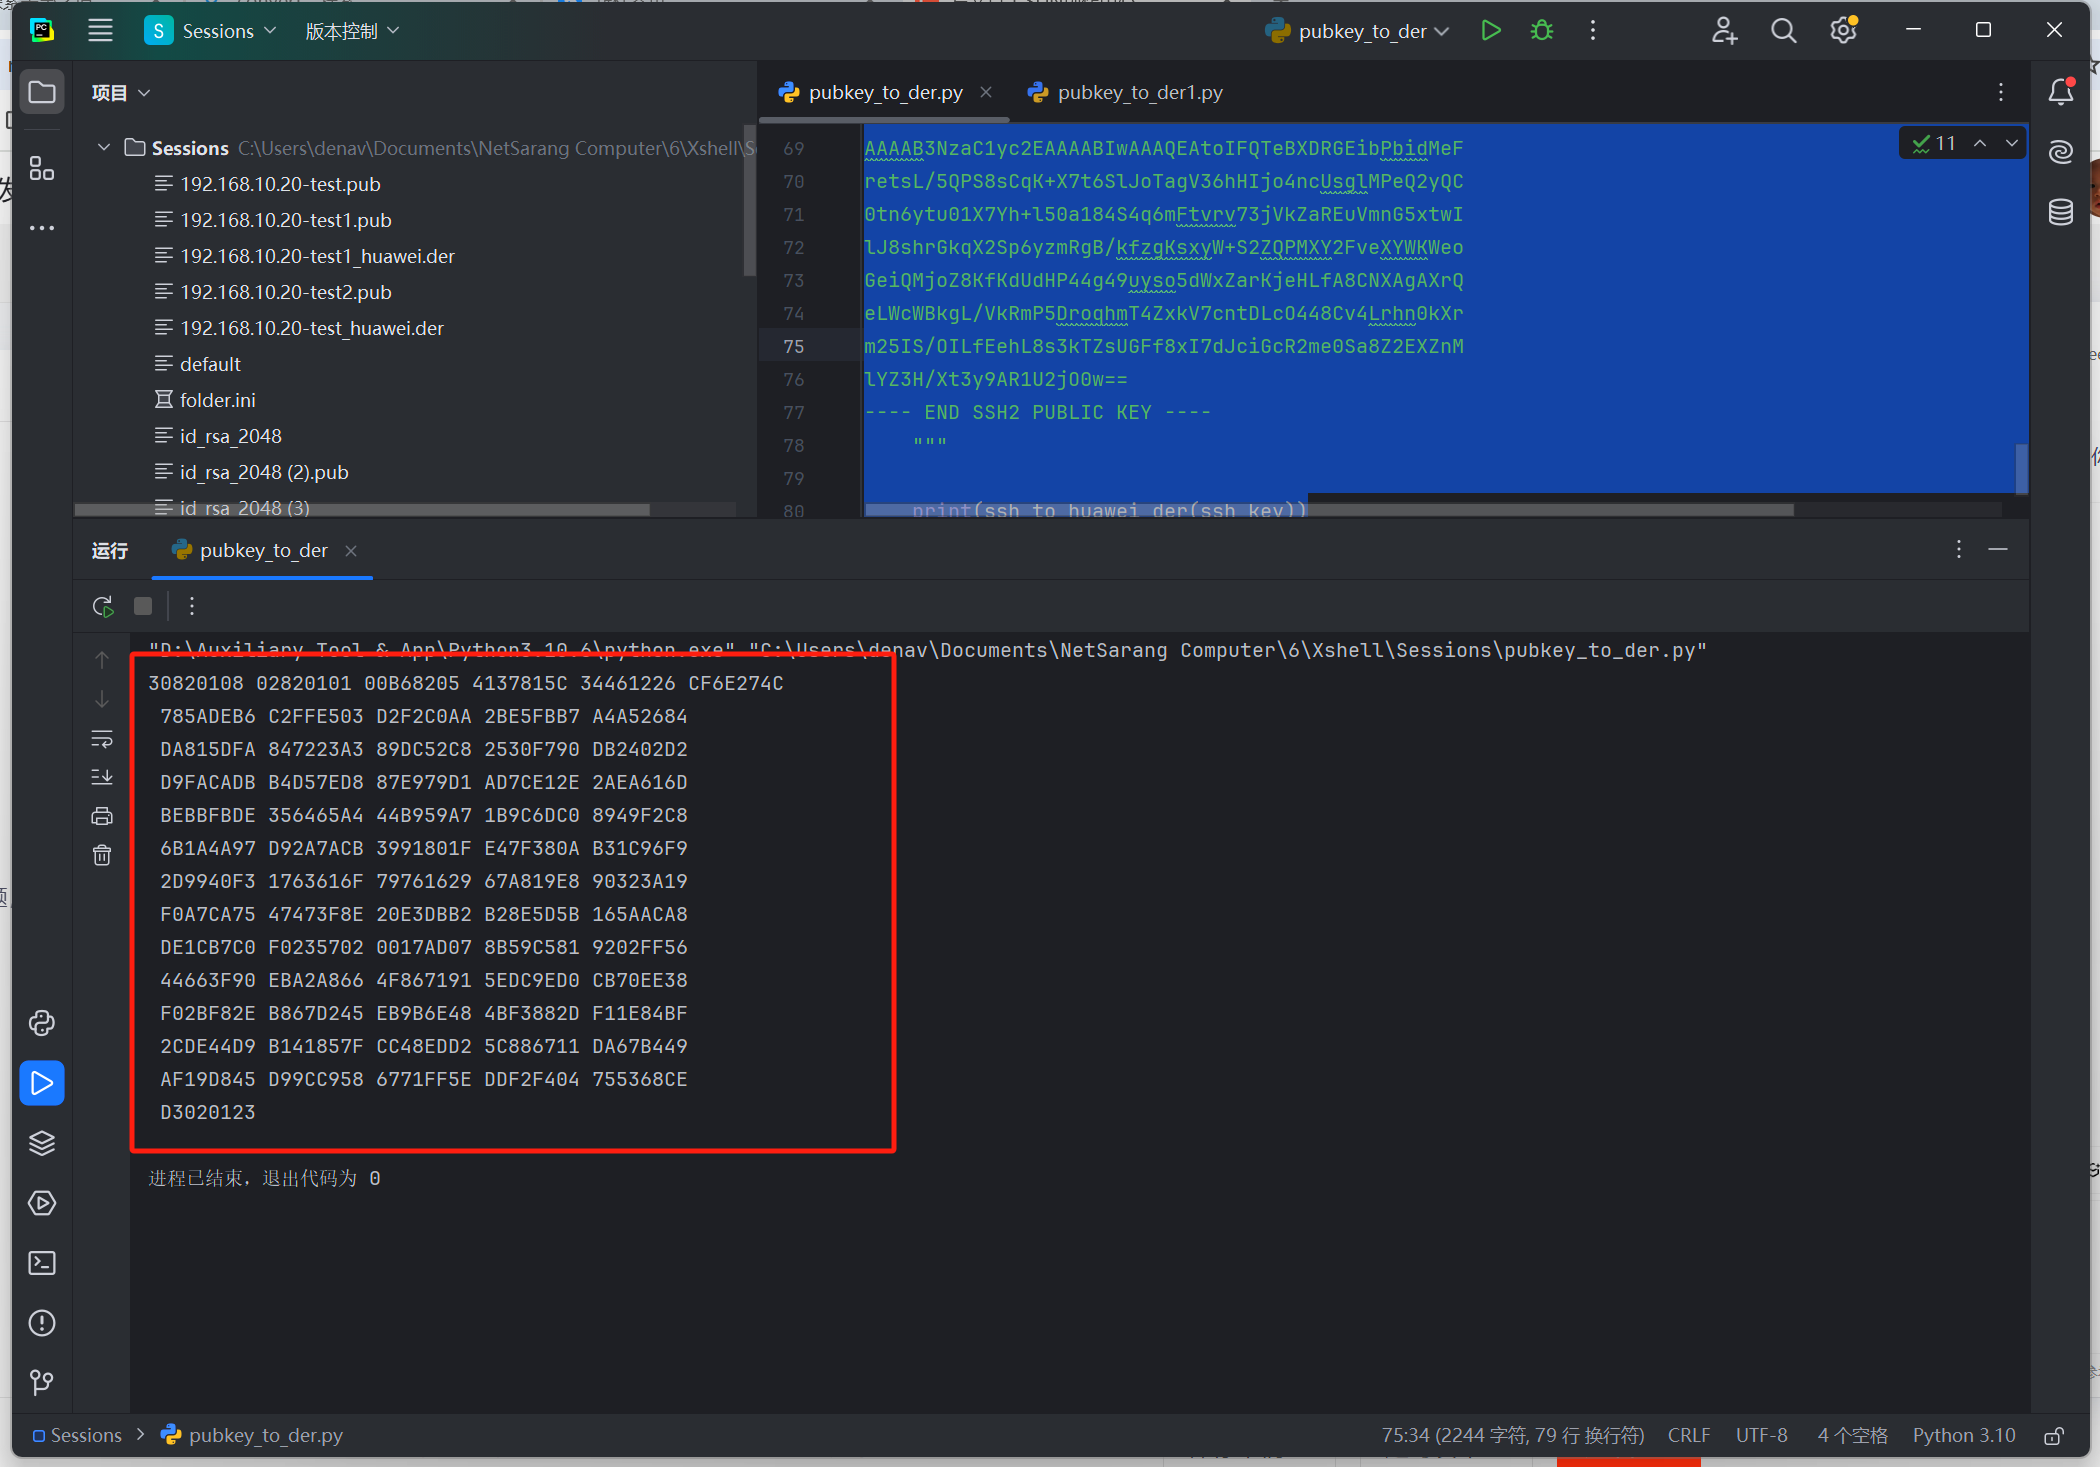
Task: Toggle soft-wrap in the run console
Action: (101, 739)
